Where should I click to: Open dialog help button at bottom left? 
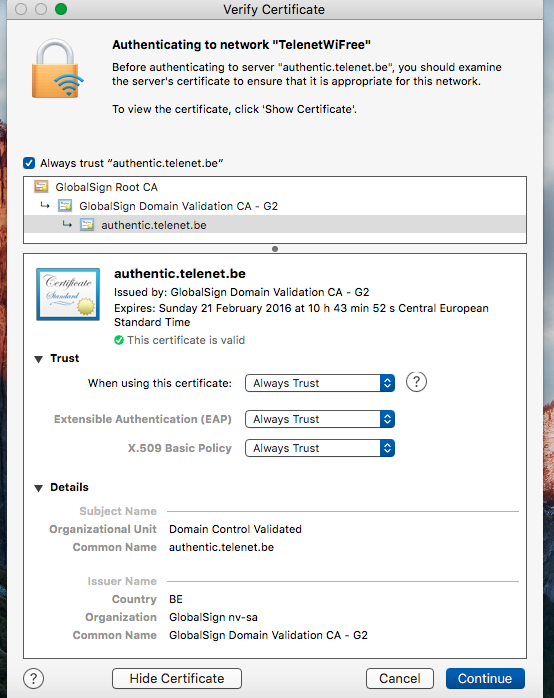pos(33,679)
